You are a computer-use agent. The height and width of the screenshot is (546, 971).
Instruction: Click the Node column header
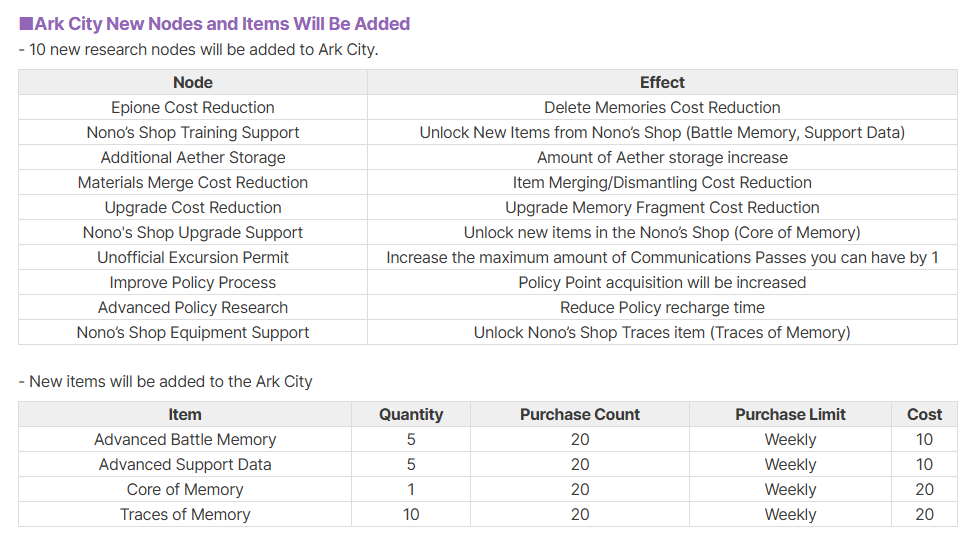pos(193,82)
